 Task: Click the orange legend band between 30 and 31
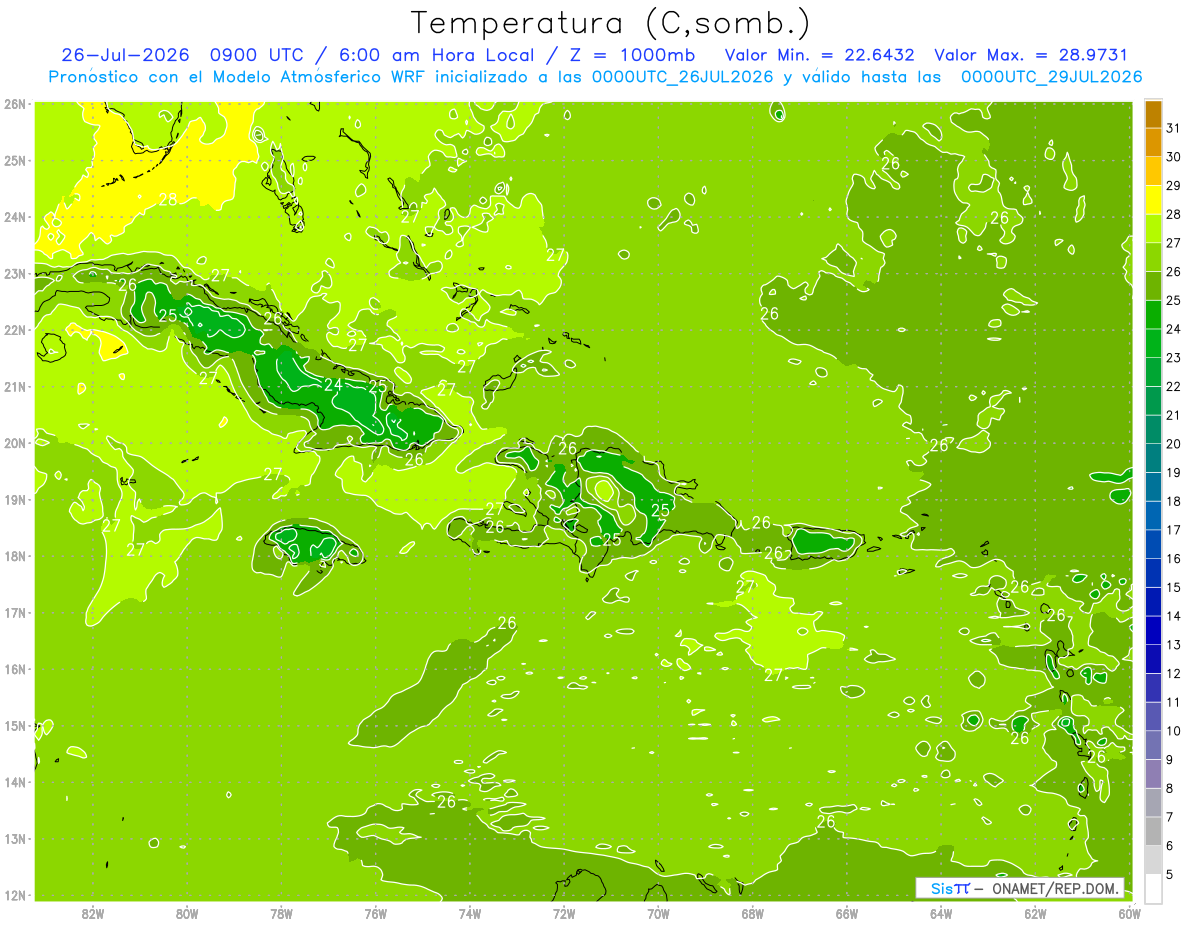(x=1153, y=142)
